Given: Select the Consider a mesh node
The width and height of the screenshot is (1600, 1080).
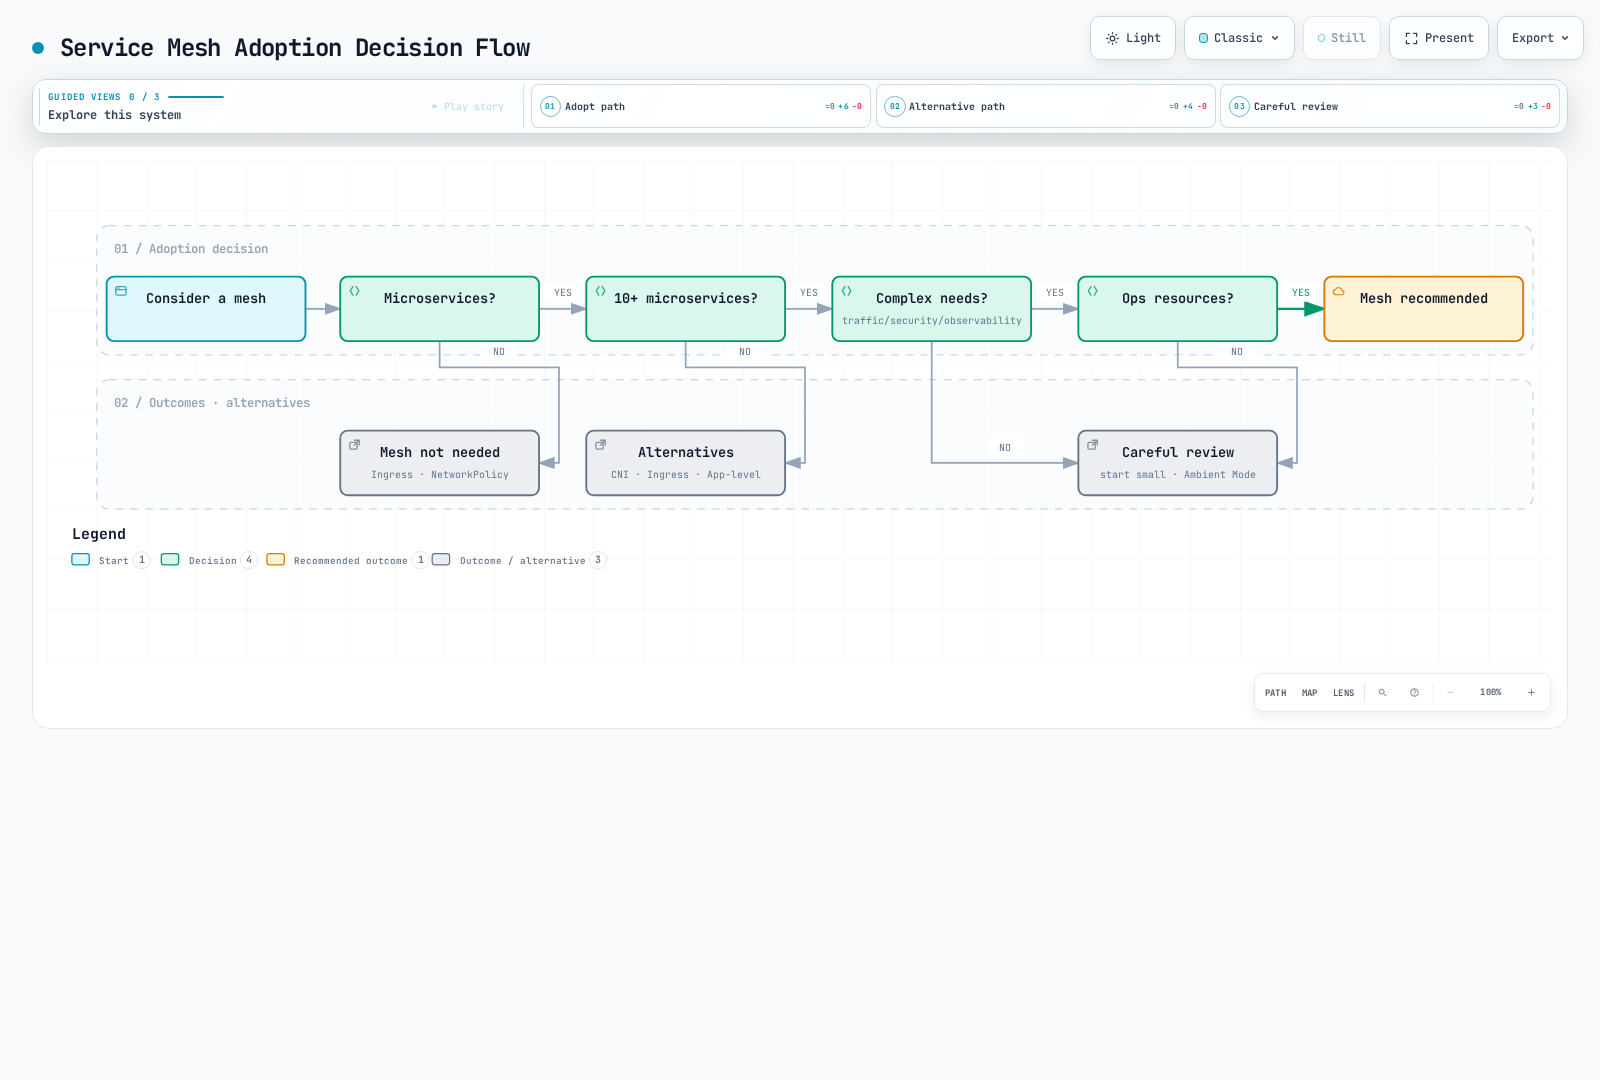Looking at the screenshot, I should (x=206, y=309).
